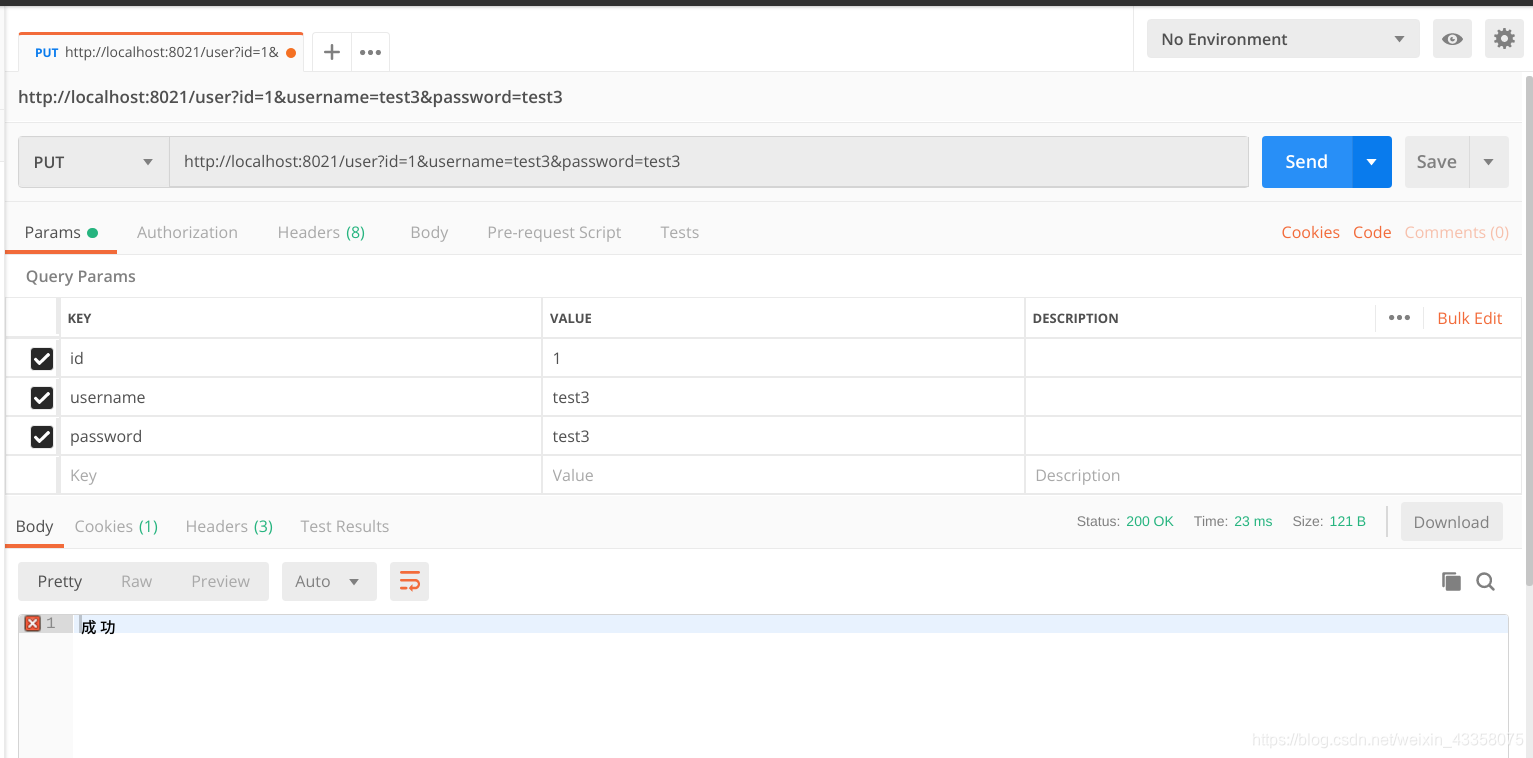Click the Save button

[1436, 162]
